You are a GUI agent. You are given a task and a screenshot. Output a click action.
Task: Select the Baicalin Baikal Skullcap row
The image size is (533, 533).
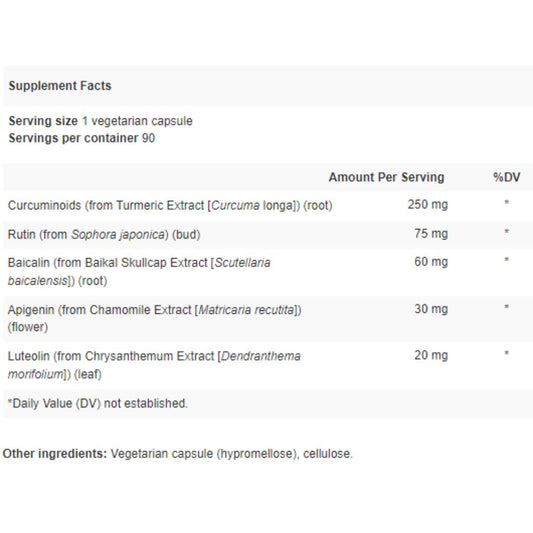pos(266,272)
